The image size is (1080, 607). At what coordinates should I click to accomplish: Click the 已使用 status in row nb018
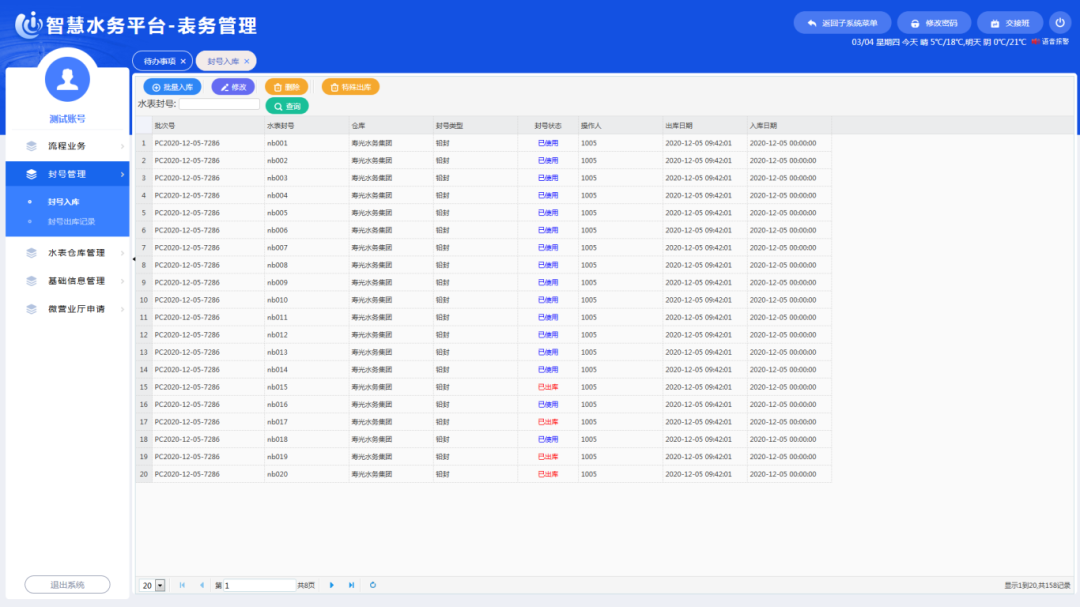(x=548, y=439)
